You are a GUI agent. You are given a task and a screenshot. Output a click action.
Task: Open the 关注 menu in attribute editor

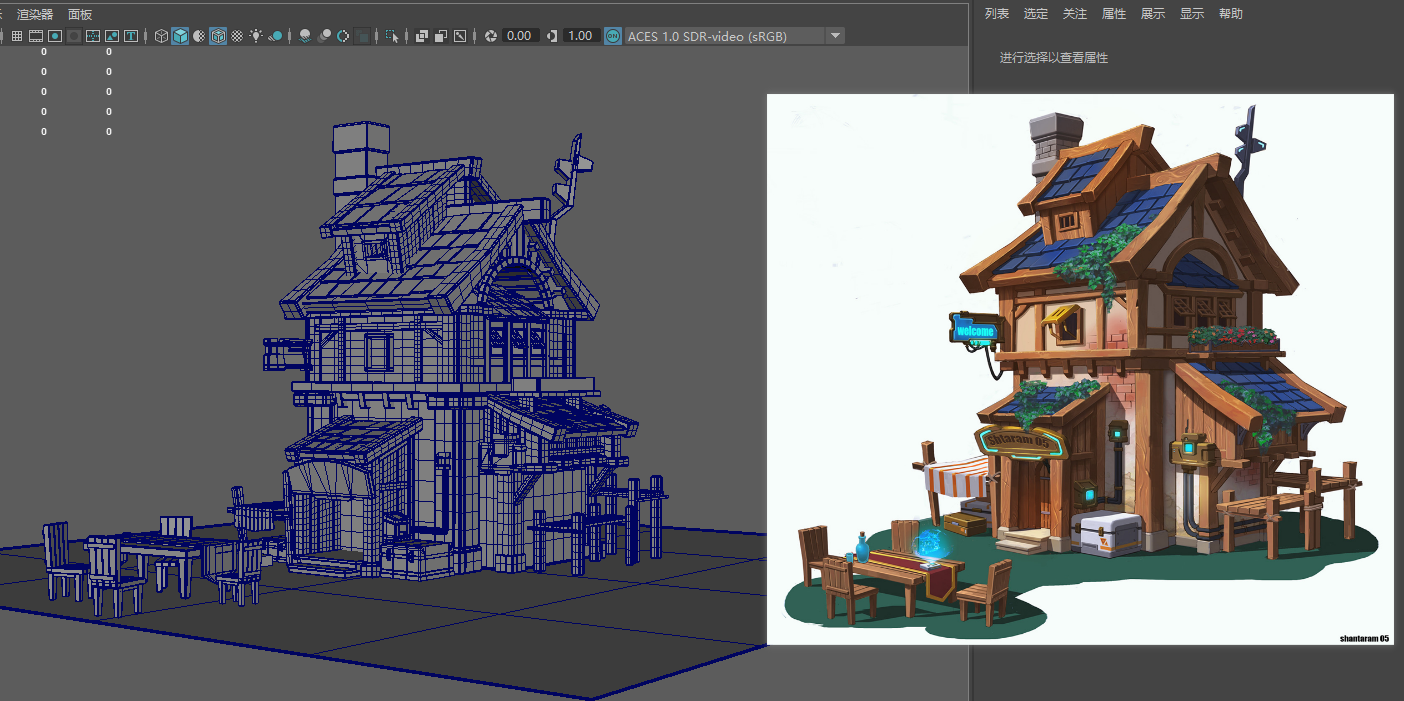coord(1075,14)
